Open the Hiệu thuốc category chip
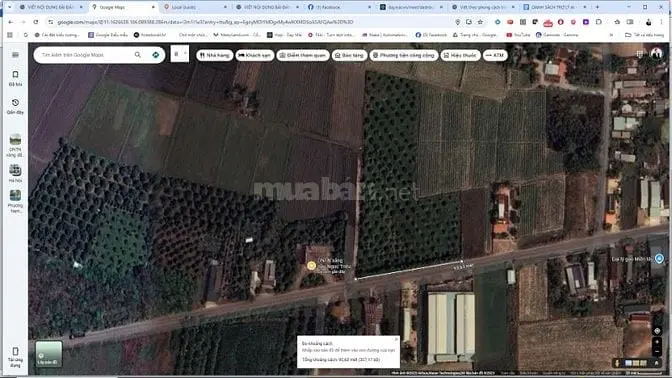Viewport: 672px width, 378px height. point(460,55)
